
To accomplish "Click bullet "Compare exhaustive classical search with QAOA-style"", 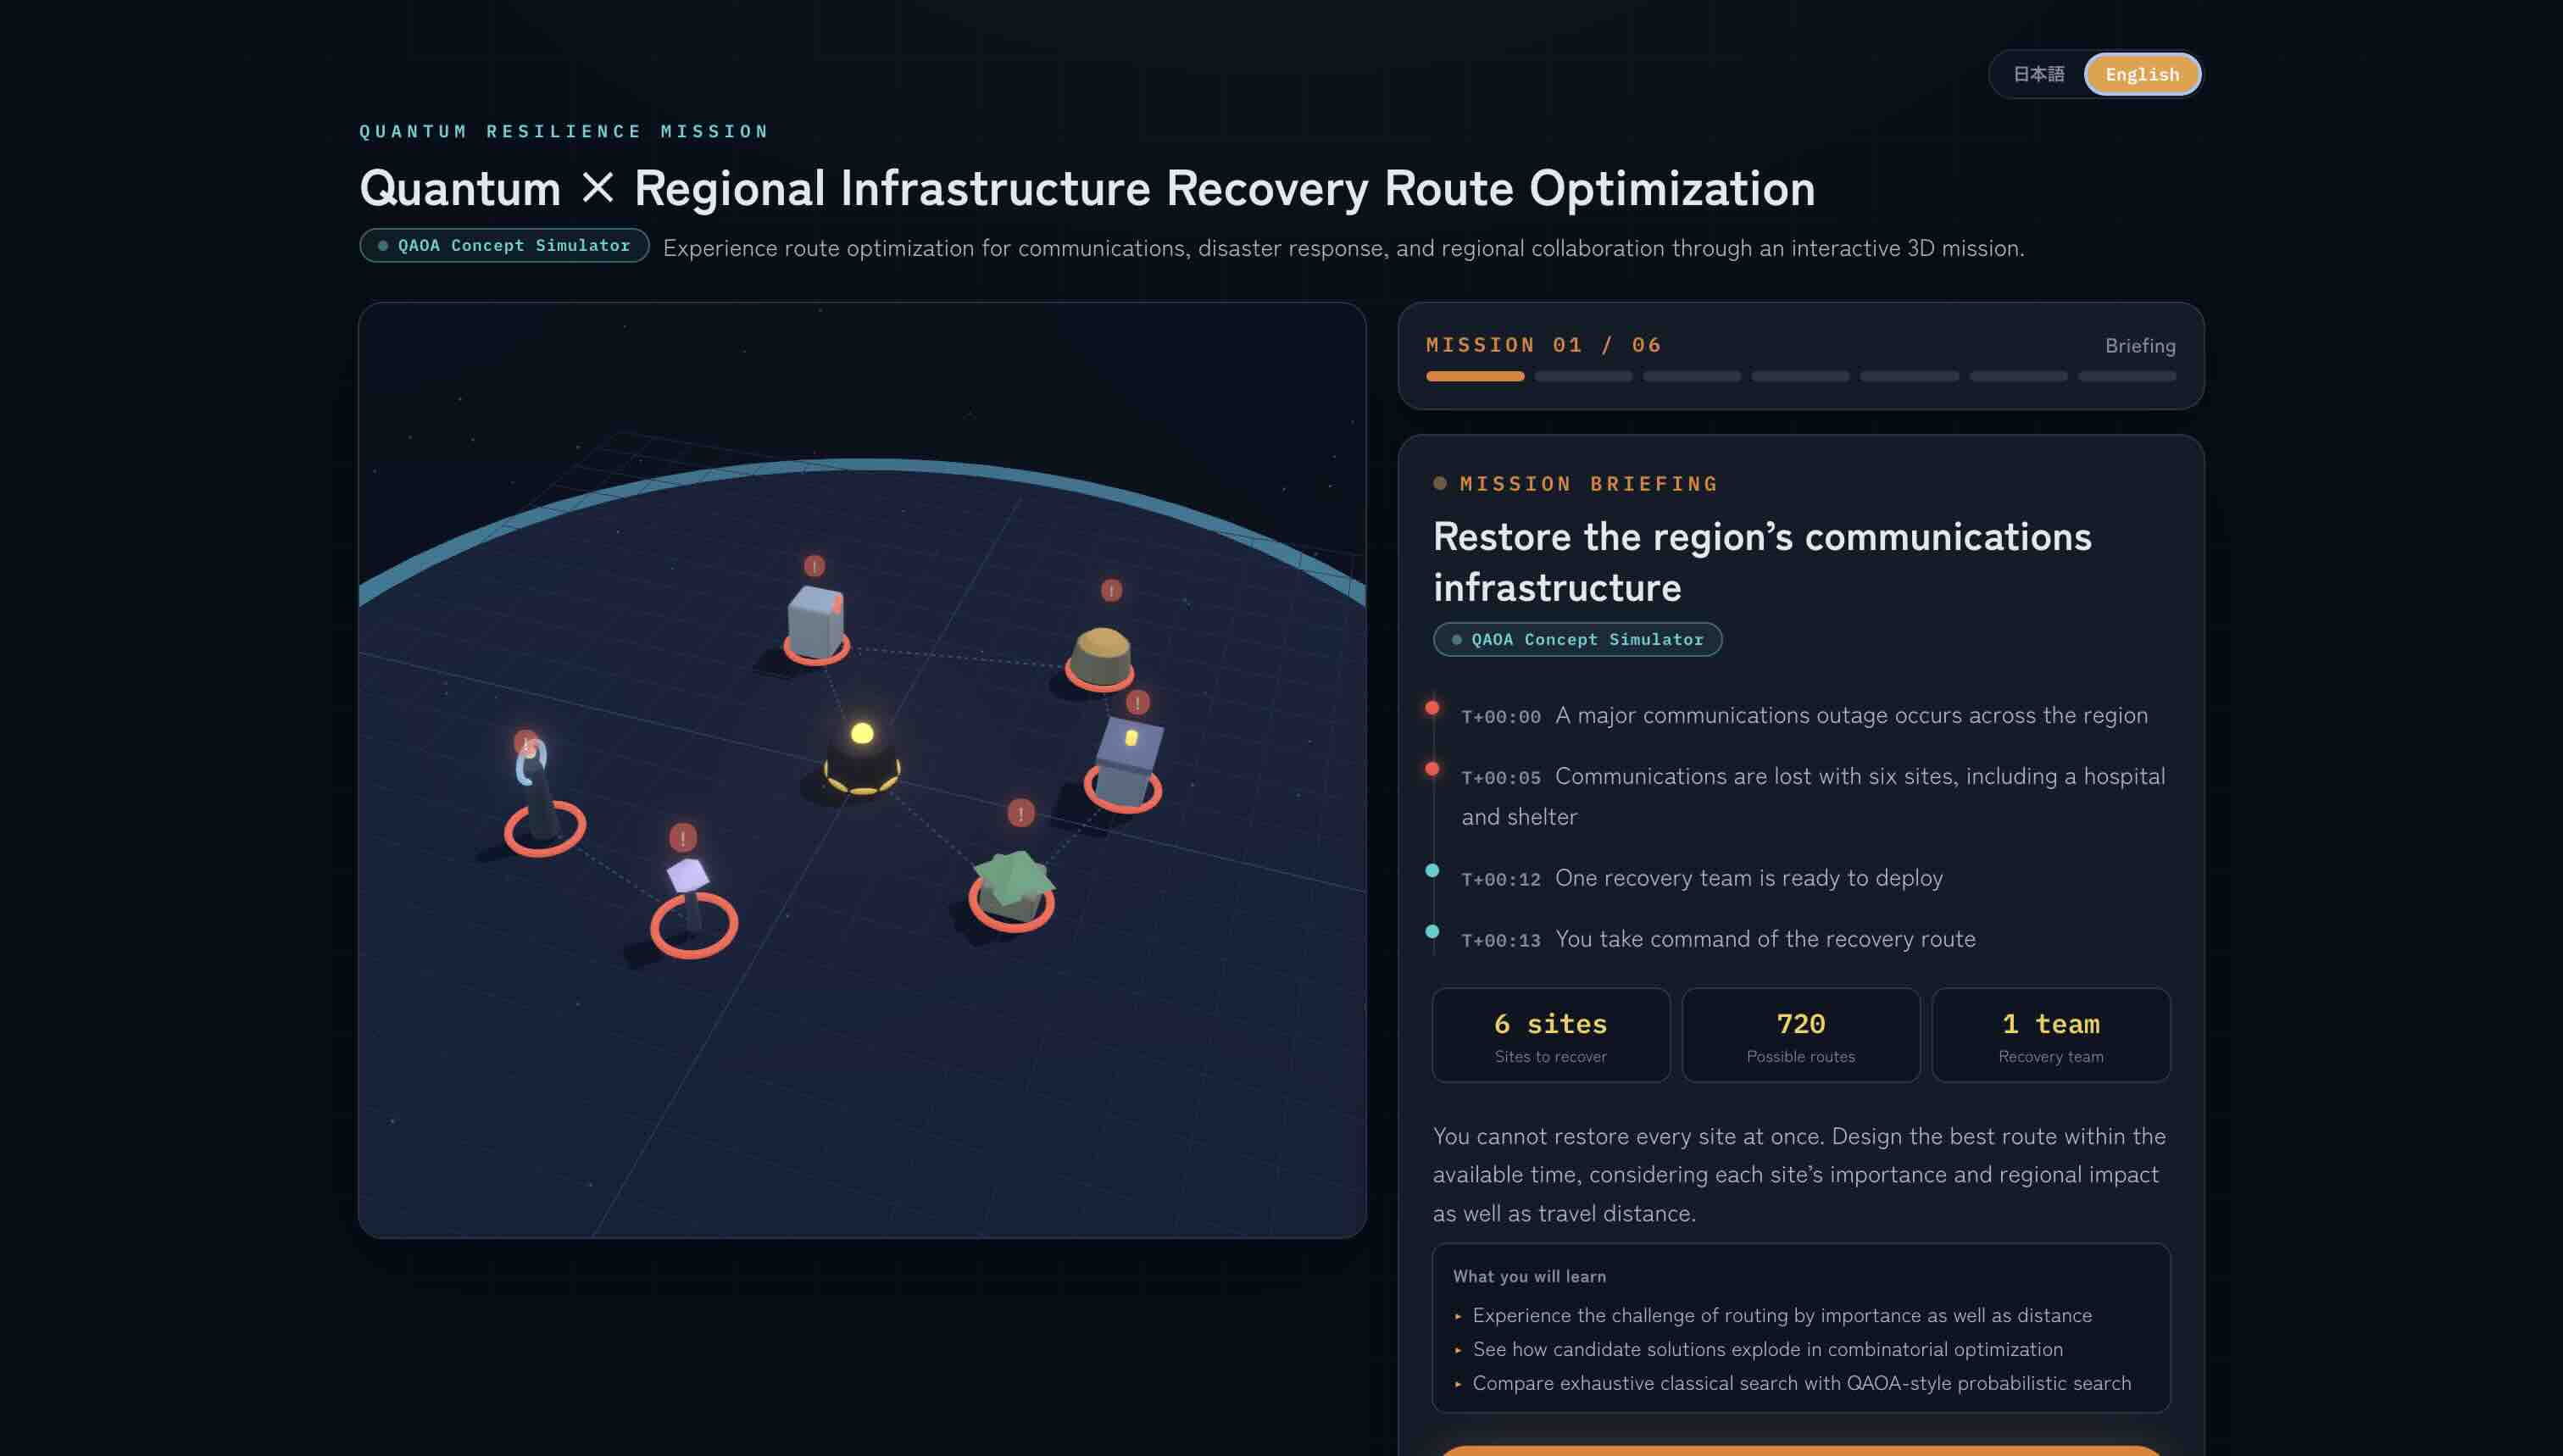I will tap(1802, 1383).
